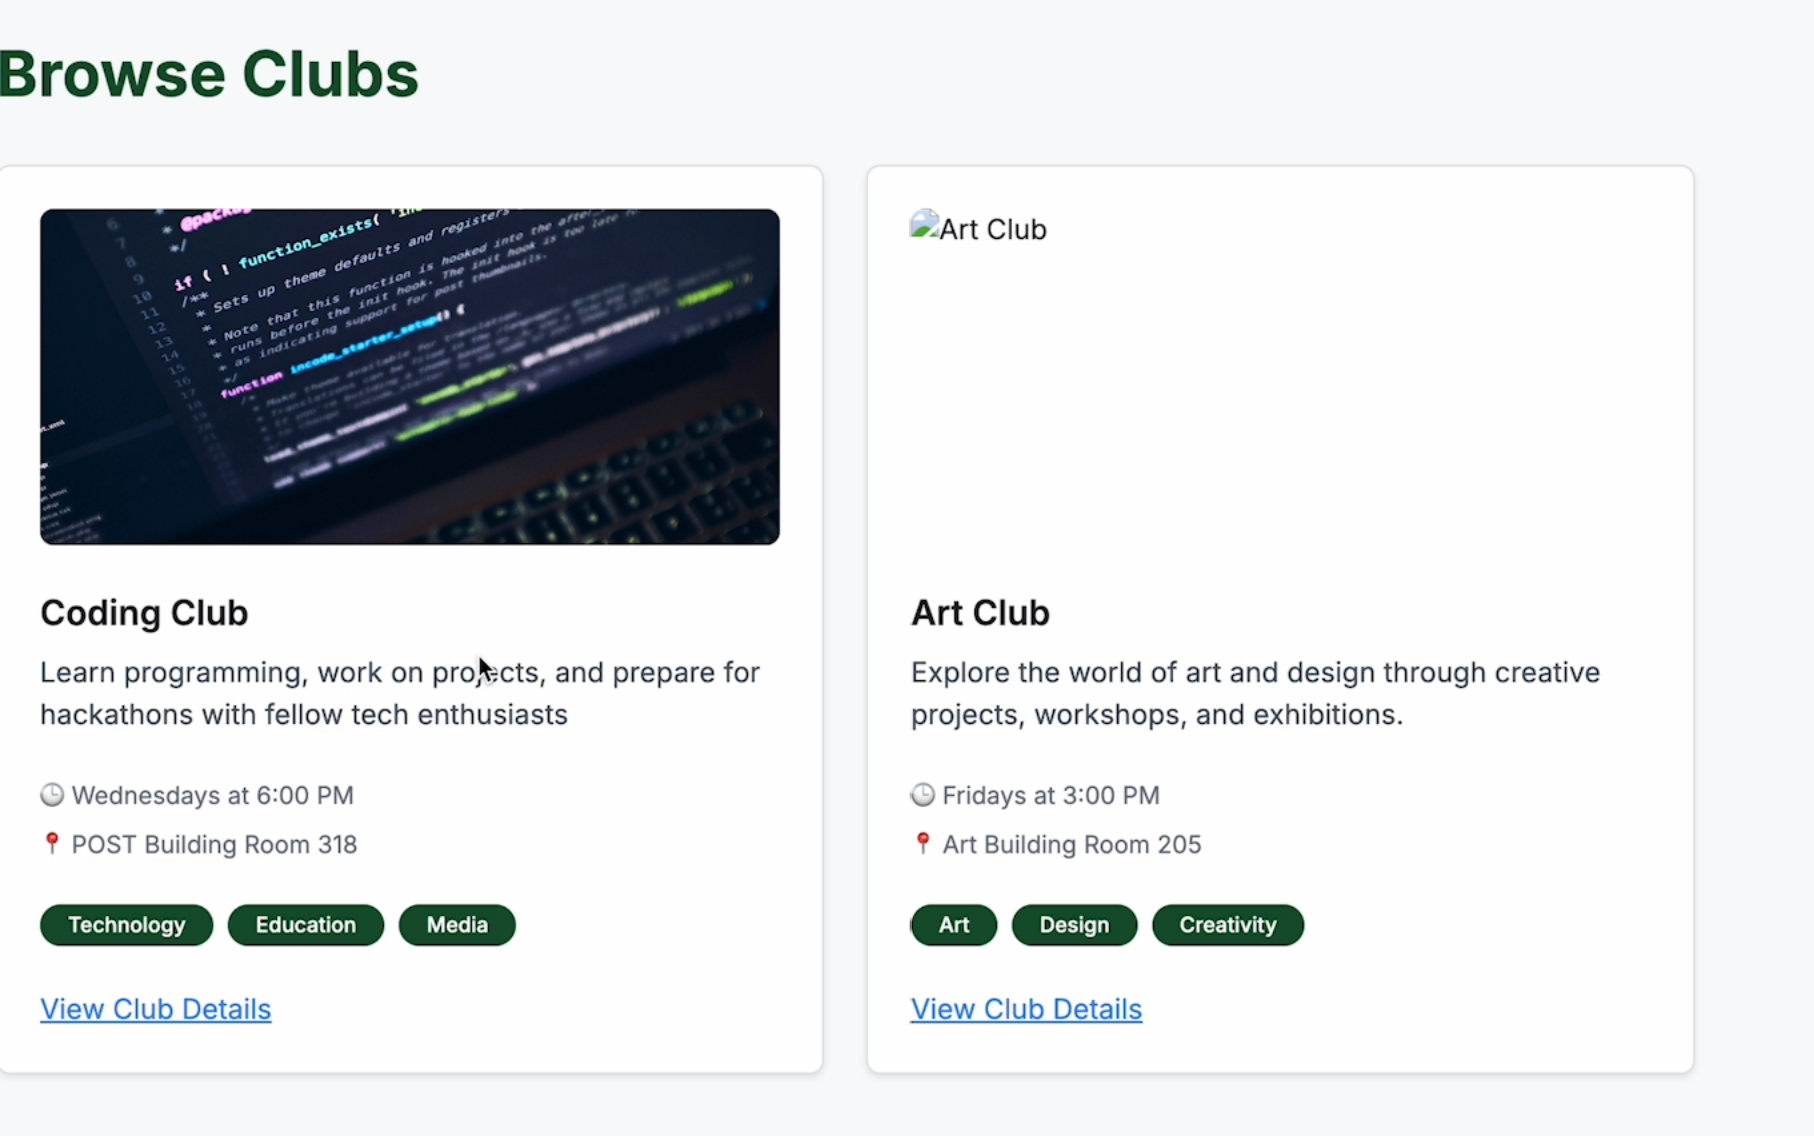
Task: Click the red pin icon near POST Building Room 318
Action: (53, 844)
